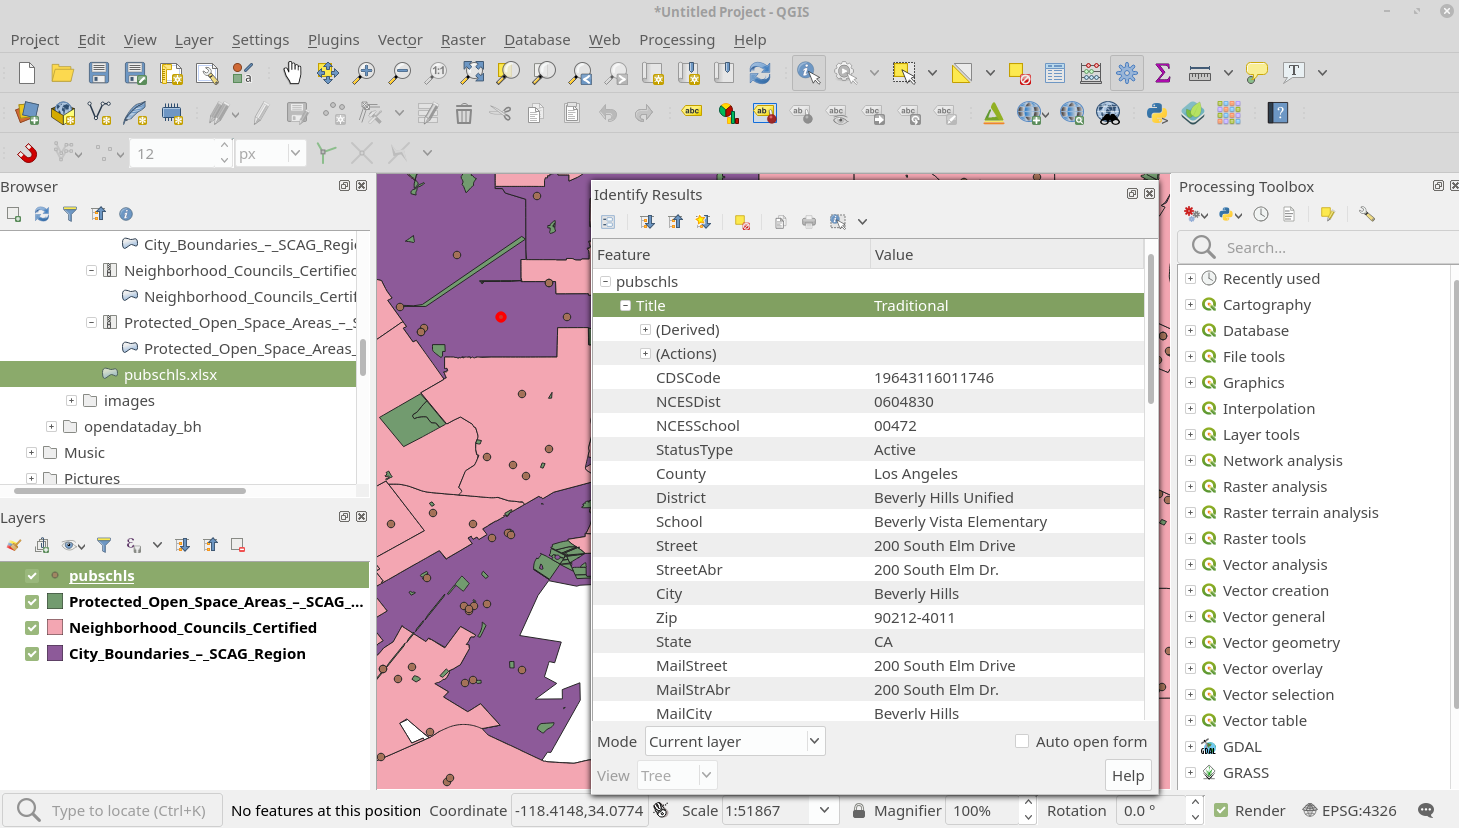Click the Zoom Out magnifier tool
This screenshot has width=1459, height=828.
point(400,73)
